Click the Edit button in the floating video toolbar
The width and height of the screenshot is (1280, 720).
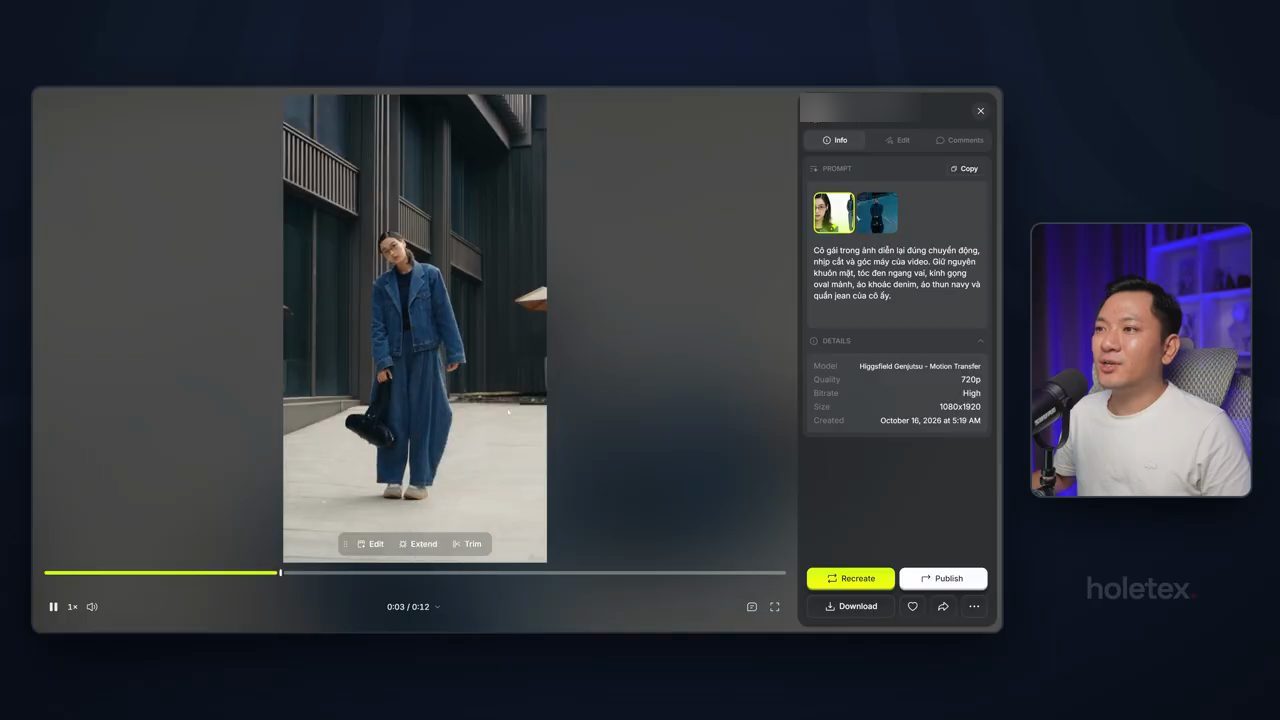tap(370, 544)
